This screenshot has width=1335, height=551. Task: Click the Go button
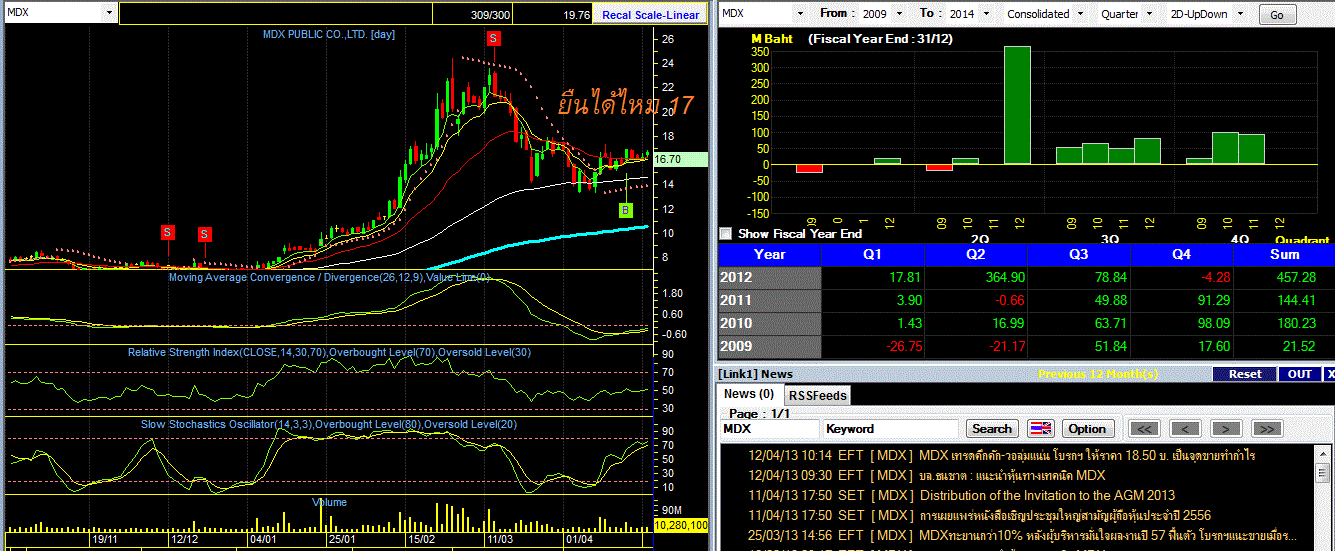point(1277,15)
